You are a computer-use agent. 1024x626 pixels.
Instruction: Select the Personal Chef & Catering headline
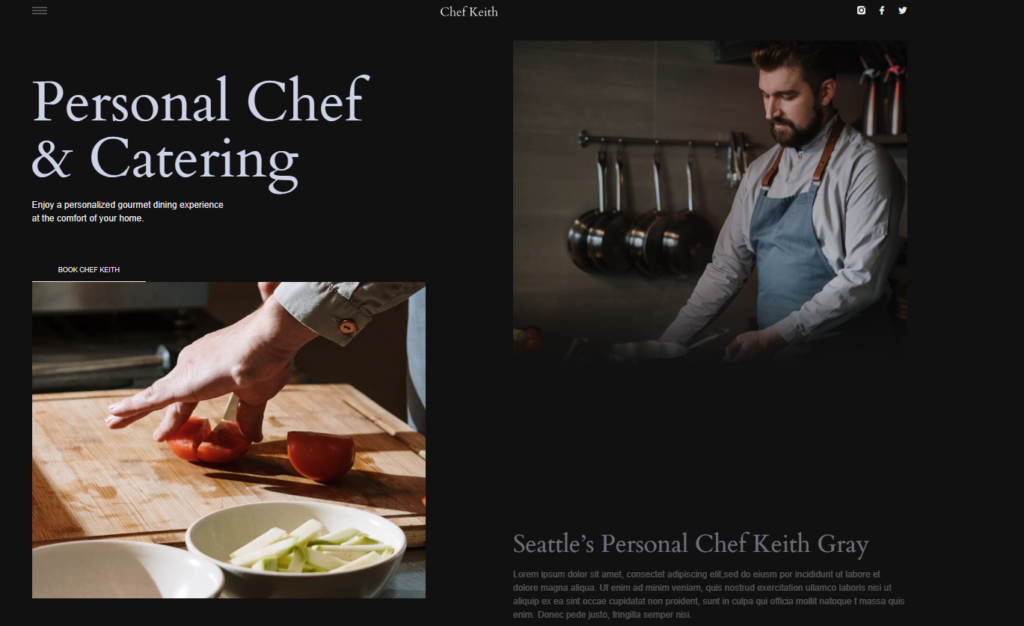coord(200,133)
